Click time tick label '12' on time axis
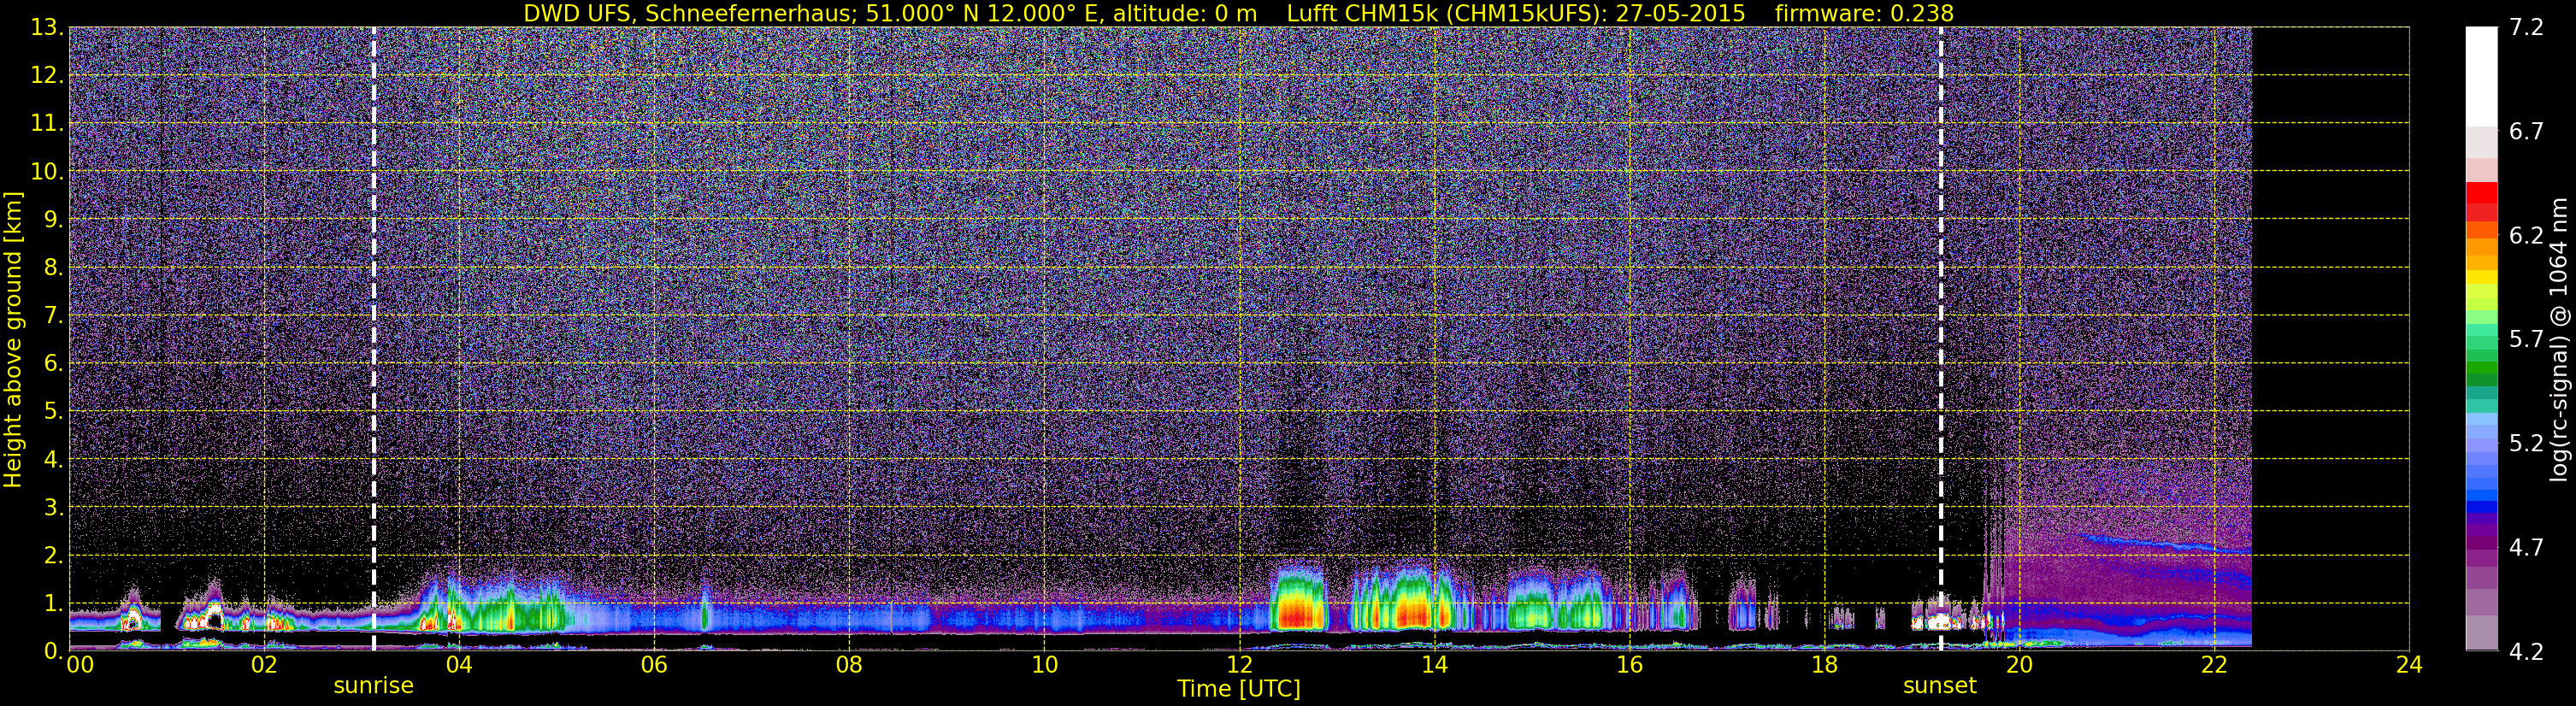This screenshot has width=2576, height=706. coord(1239,664)
